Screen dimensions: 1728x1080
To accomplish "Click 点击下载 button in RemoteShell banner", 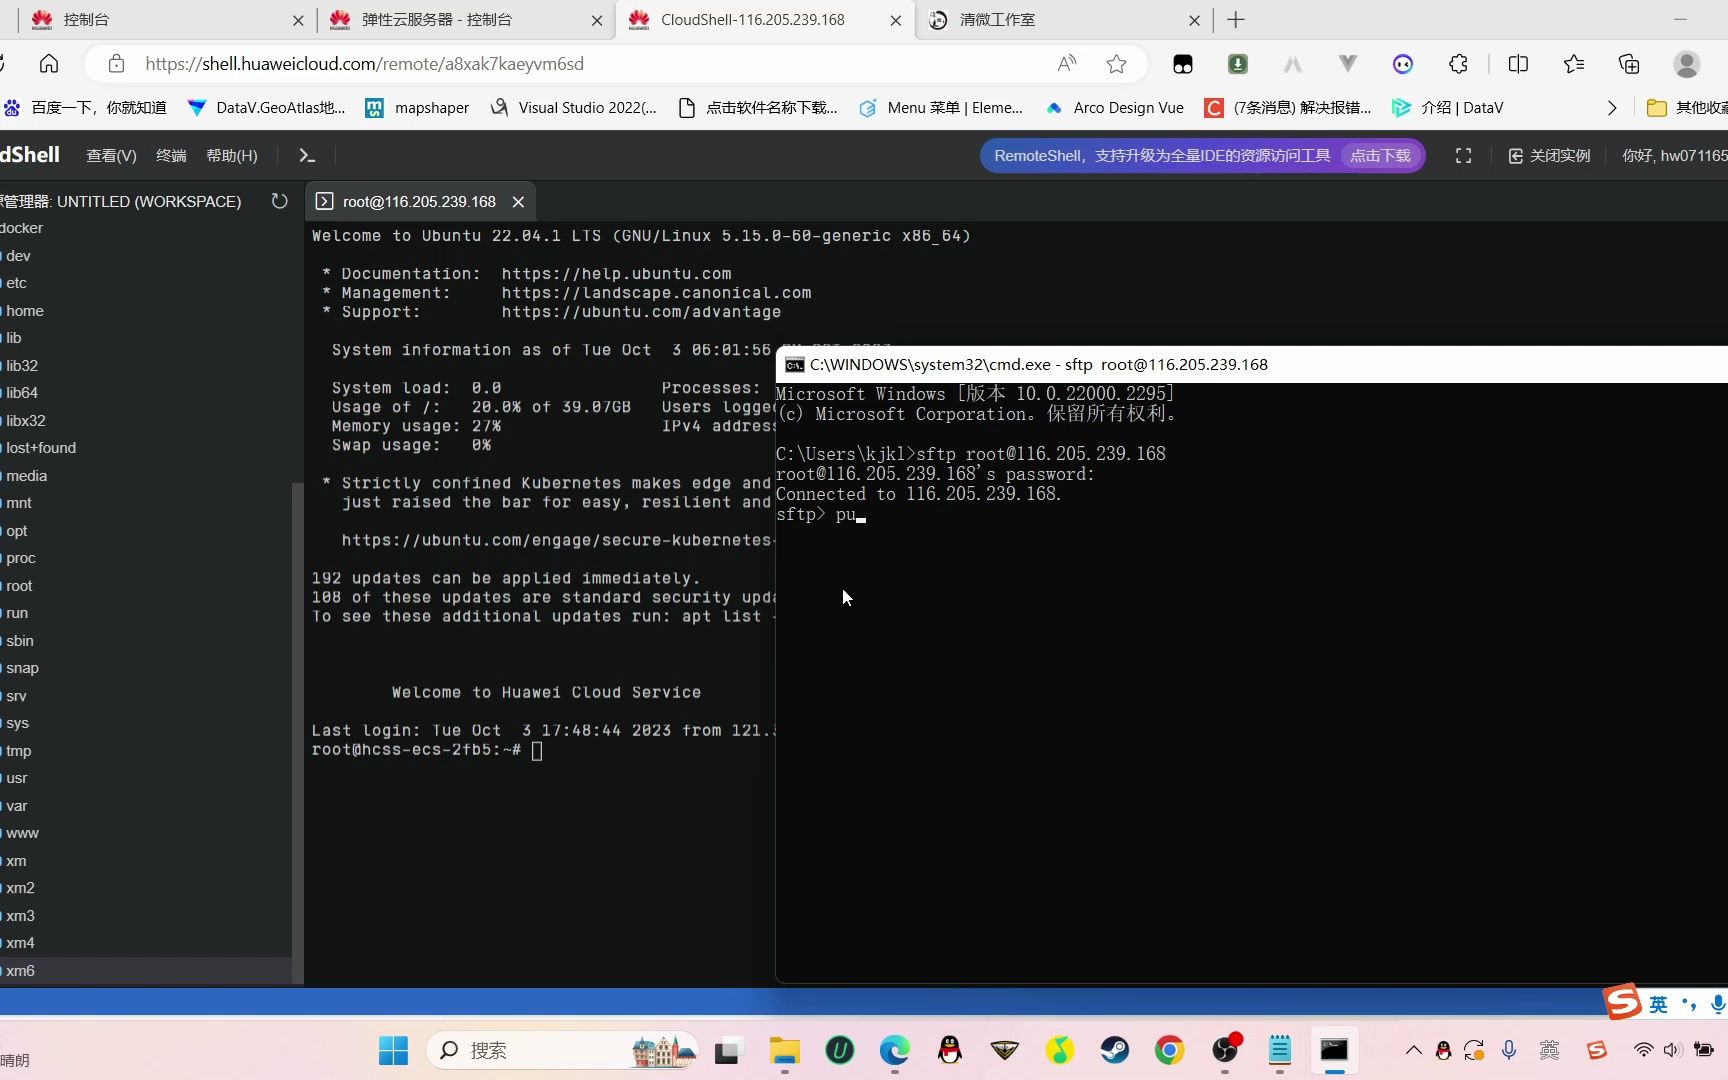I will [1380, 156].
